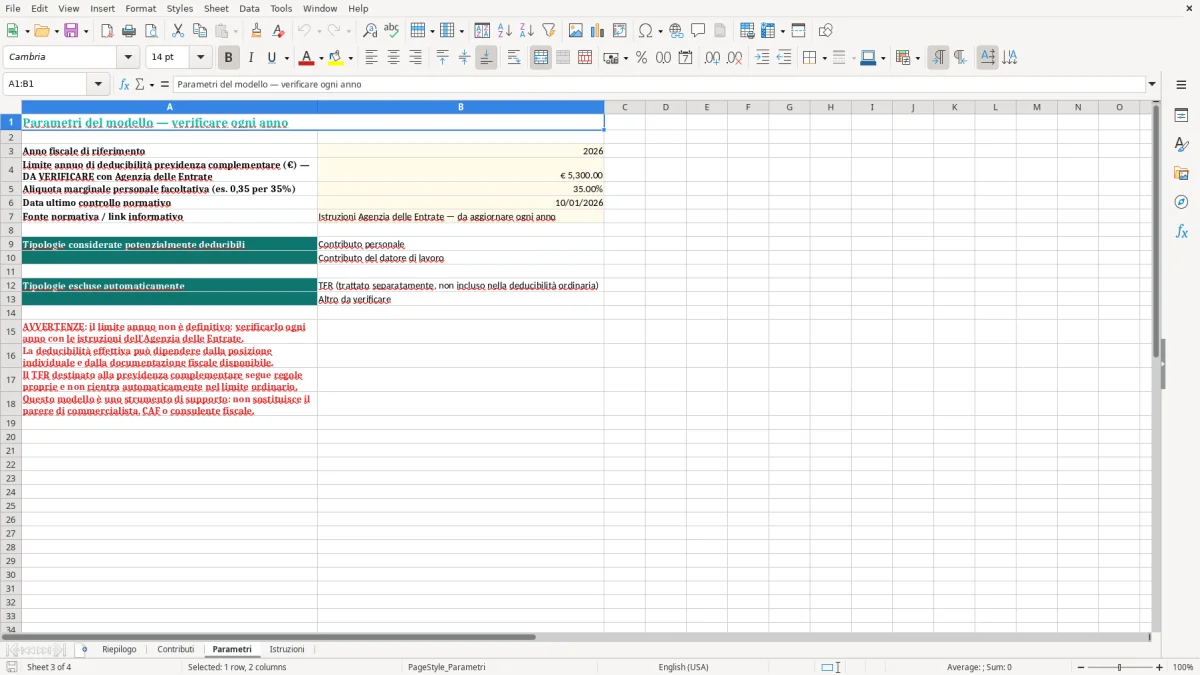Screen dimensions: 1200x675
Task: Align text left
Action: (371, 58)
